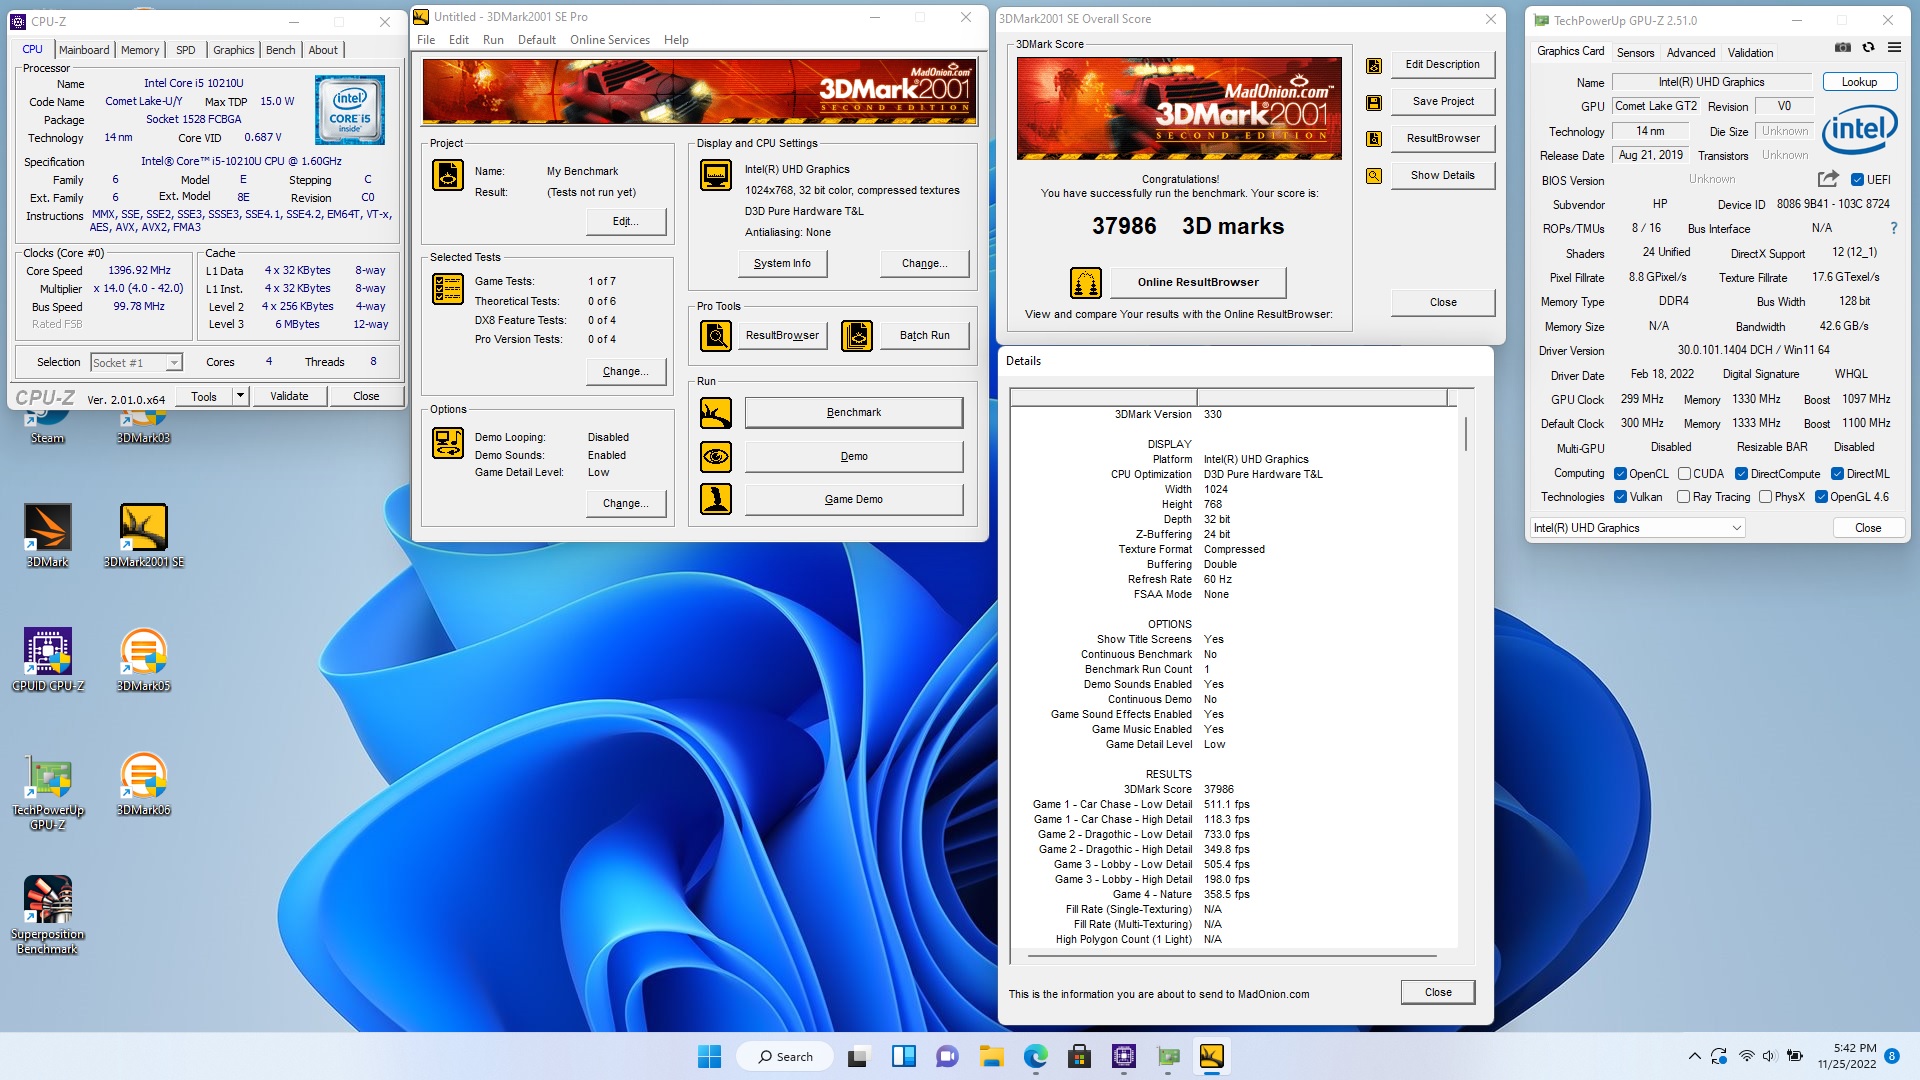Toggle the OpenCL checkbox in GPU-Z

tap(1620, 474)
